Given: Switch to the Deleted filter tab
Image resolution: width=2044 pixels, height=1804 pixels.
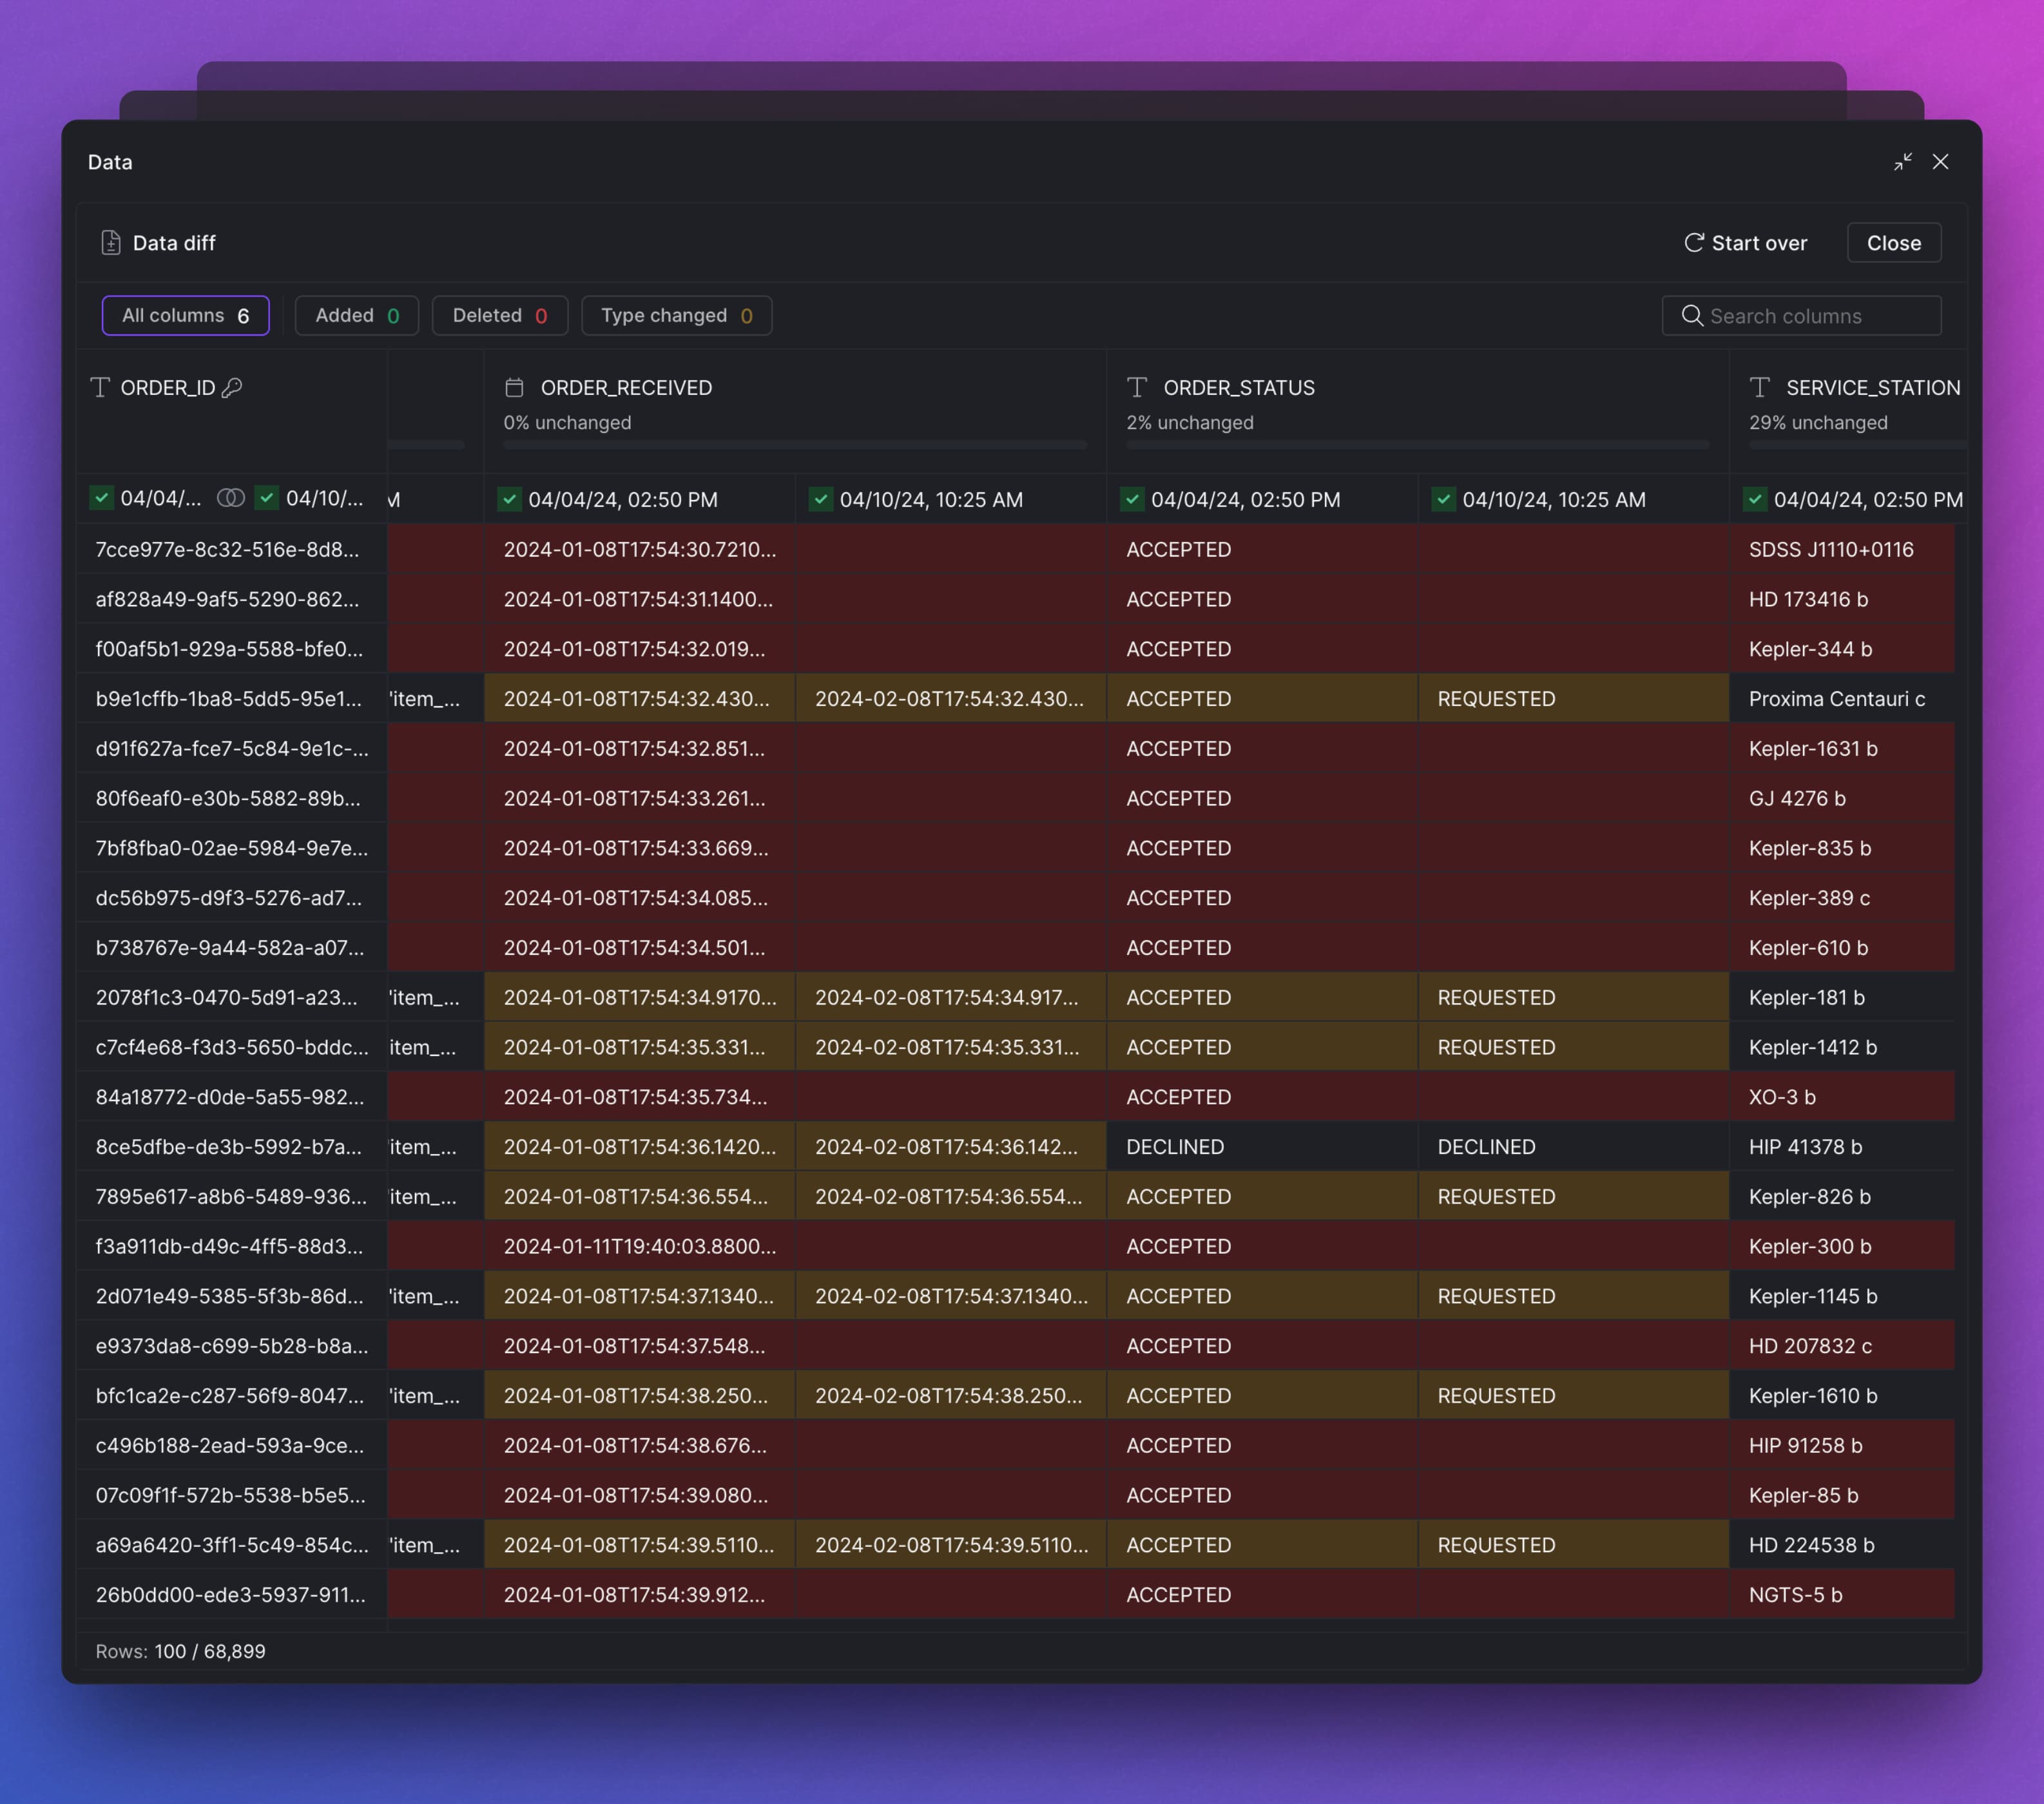Looking at the screenshot, I should click(499, 316).
